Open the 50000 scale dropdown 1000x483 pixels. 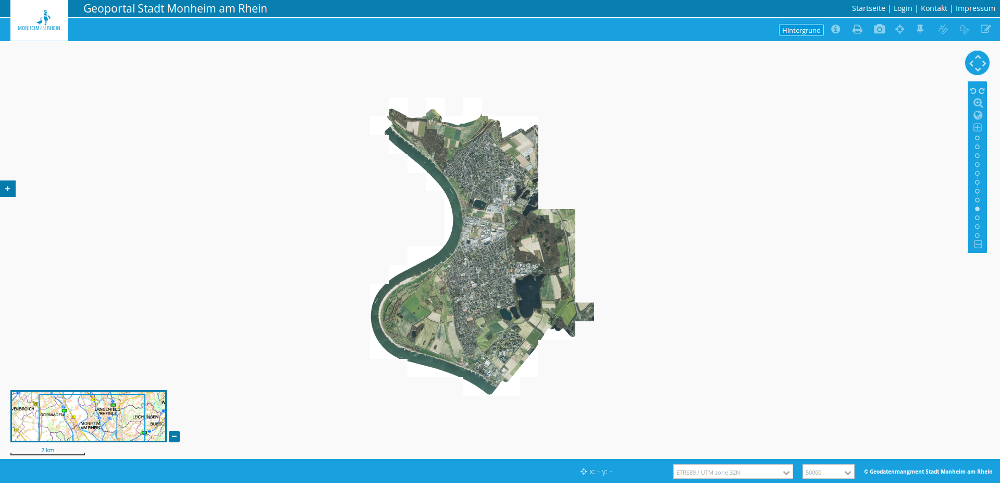829,472
